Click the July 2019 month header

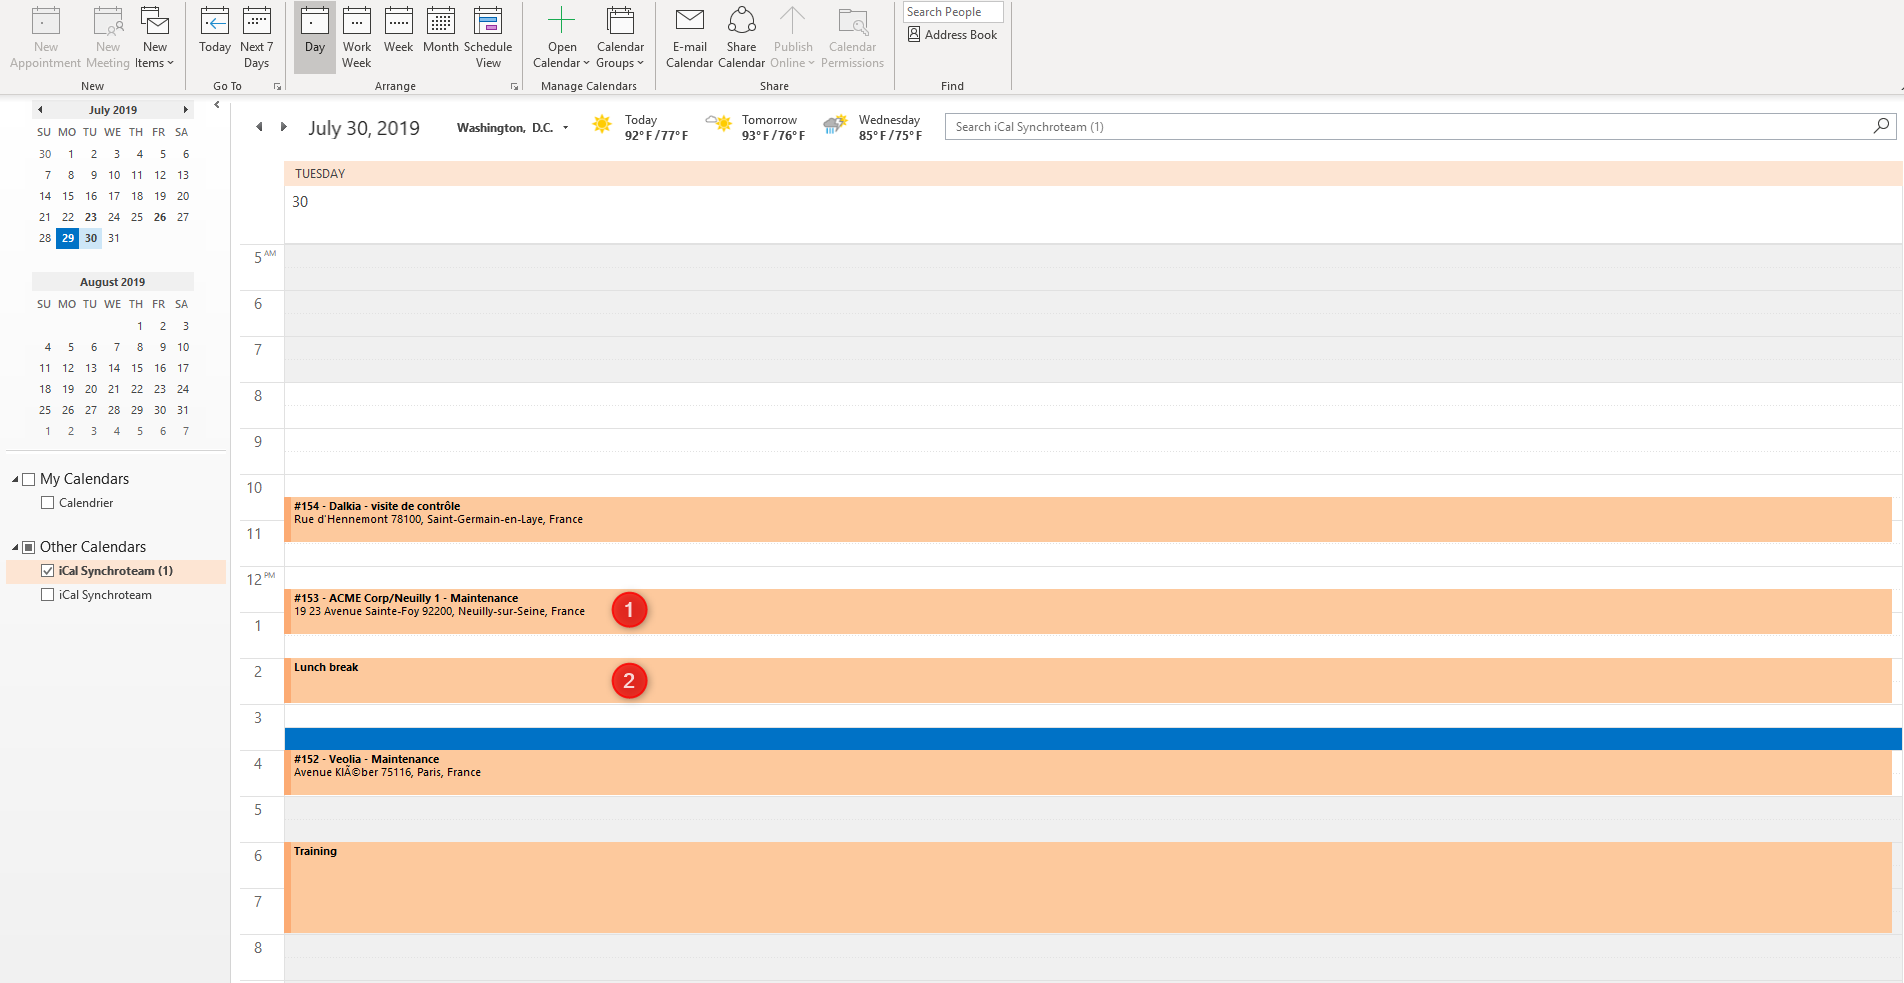tap(113, 110)
